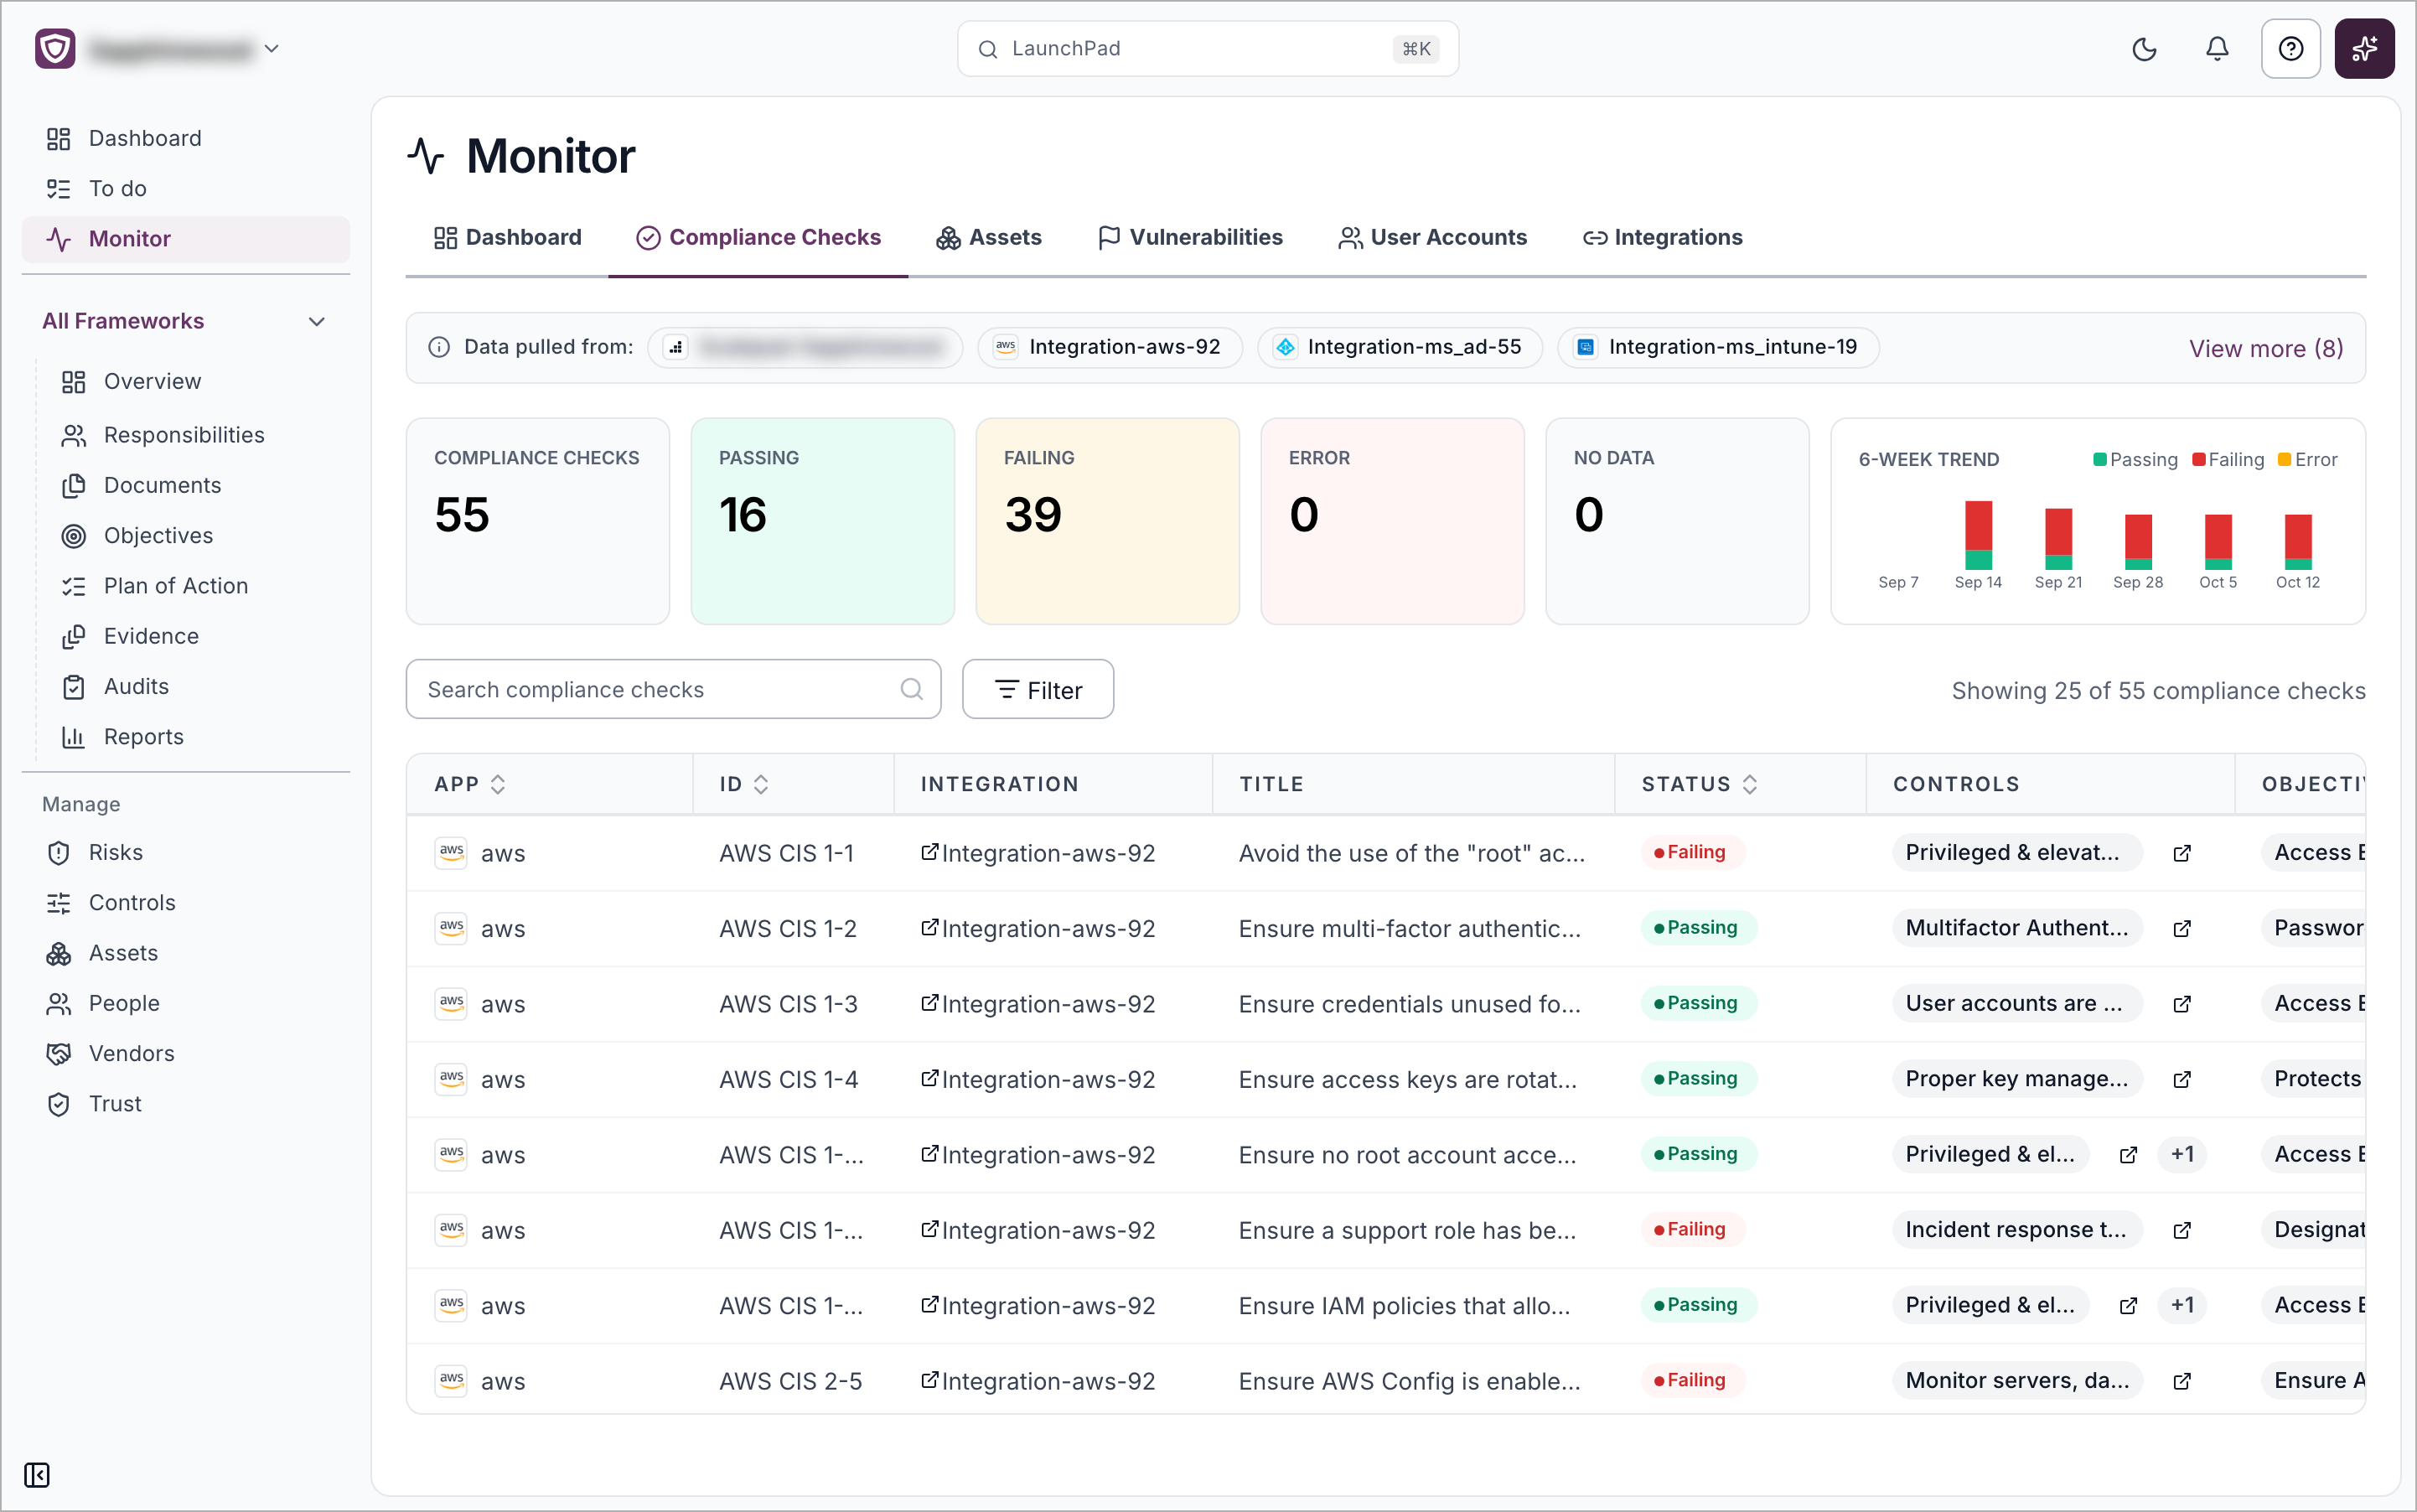This screenshot has height=1512, width=2417.
Task: Open external link for Multifactor Authent... control
Action: (2182, 929)
